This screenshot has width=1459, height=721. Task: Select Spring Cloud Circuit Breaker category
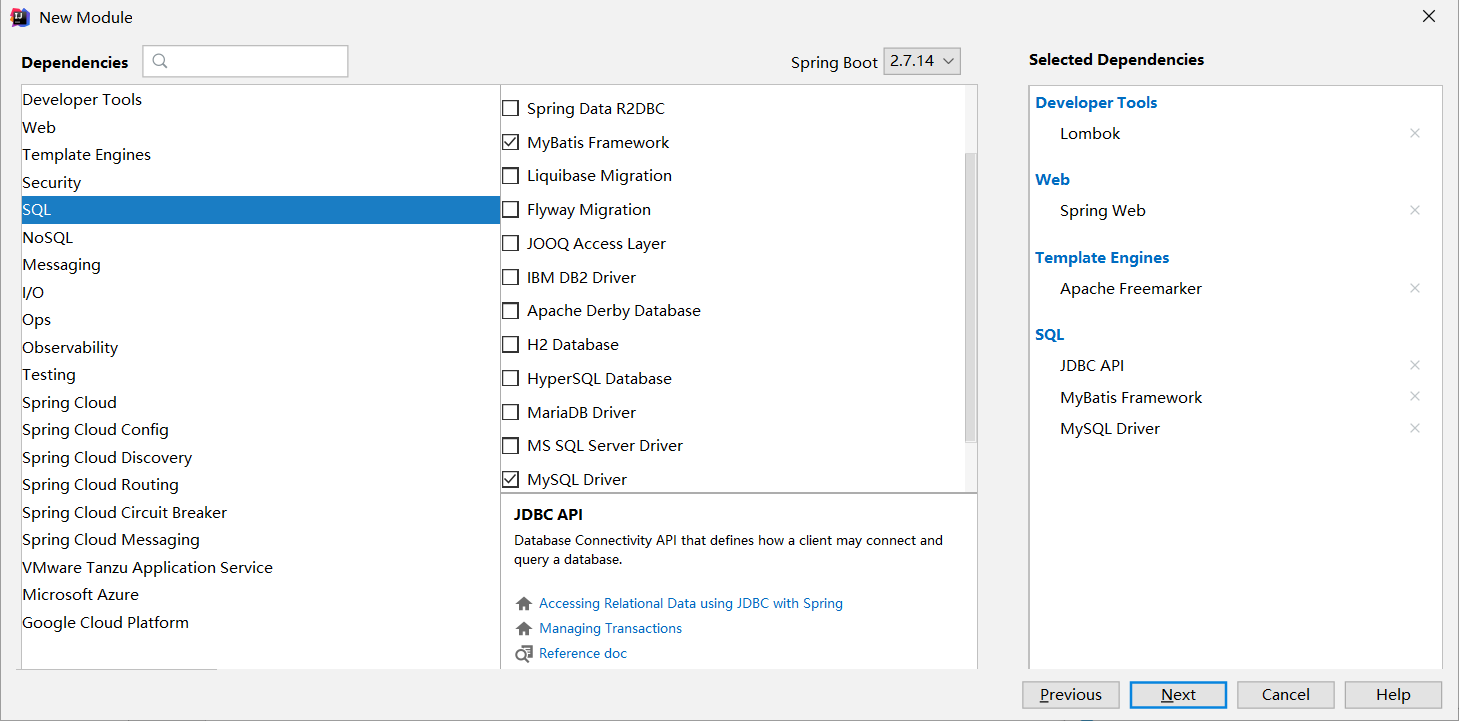click(260, 512)
